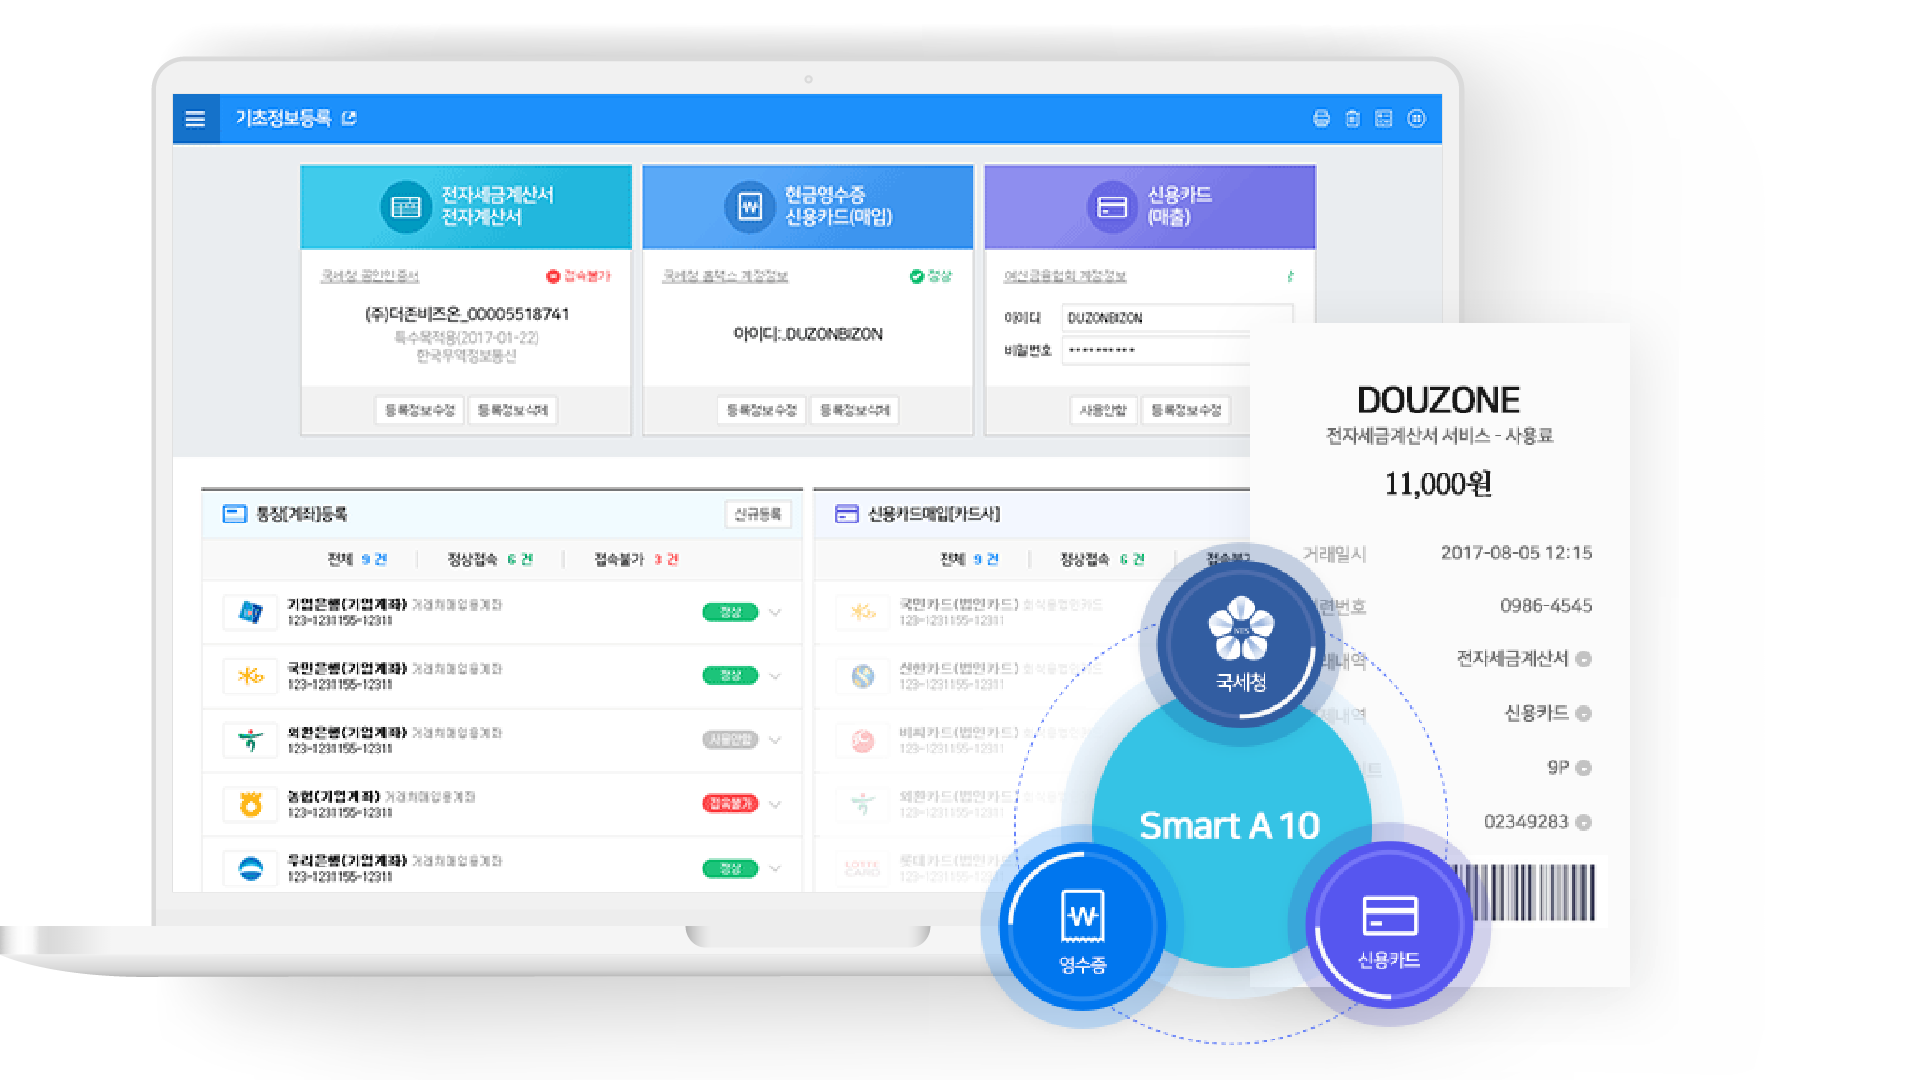Viewport: 1920px width, 1080px height.
Task: Click the 비밀번호 password field
Action: 1156,350
